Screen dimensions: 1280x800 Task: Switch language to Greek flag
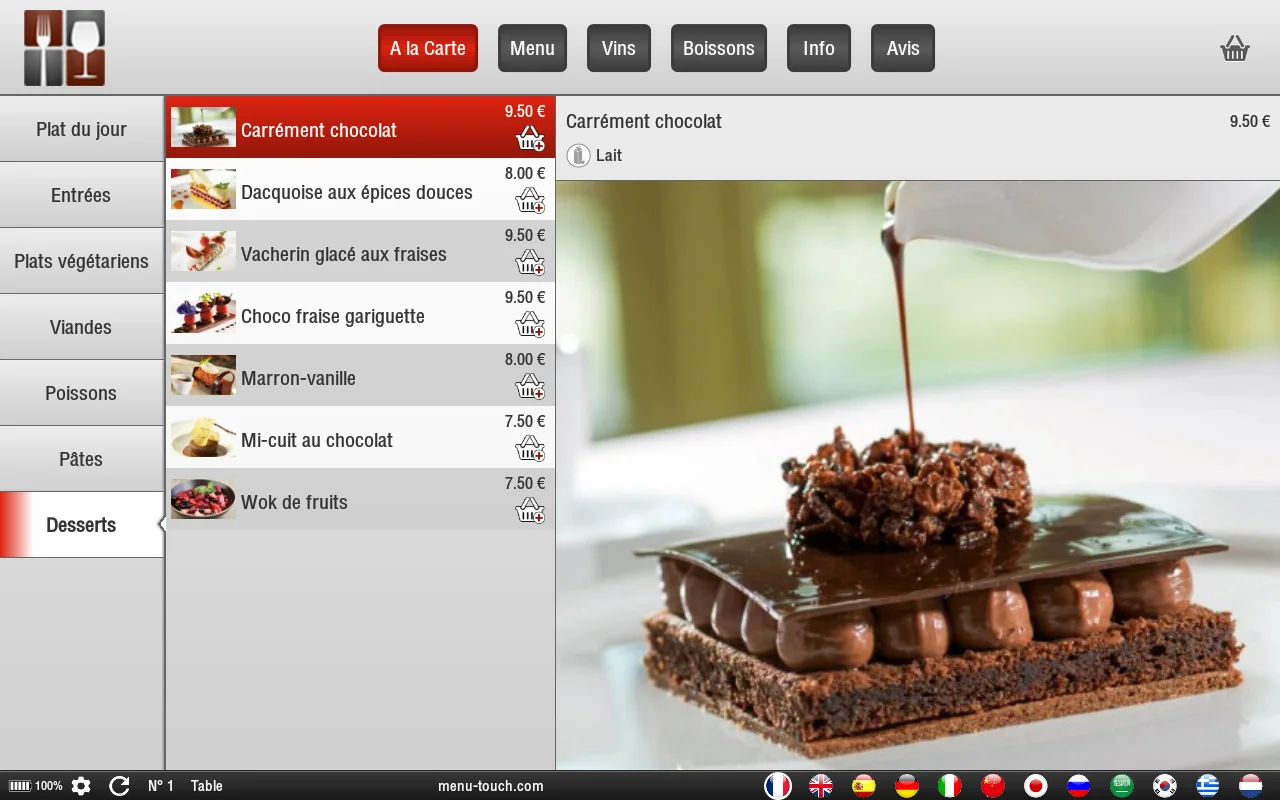(1208, 786)
